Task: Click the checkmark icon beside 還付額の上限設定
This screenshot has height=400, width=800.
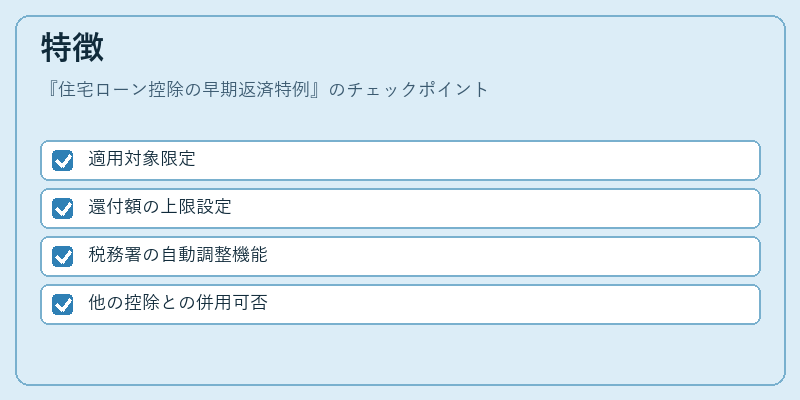Action: click(63, 209)
